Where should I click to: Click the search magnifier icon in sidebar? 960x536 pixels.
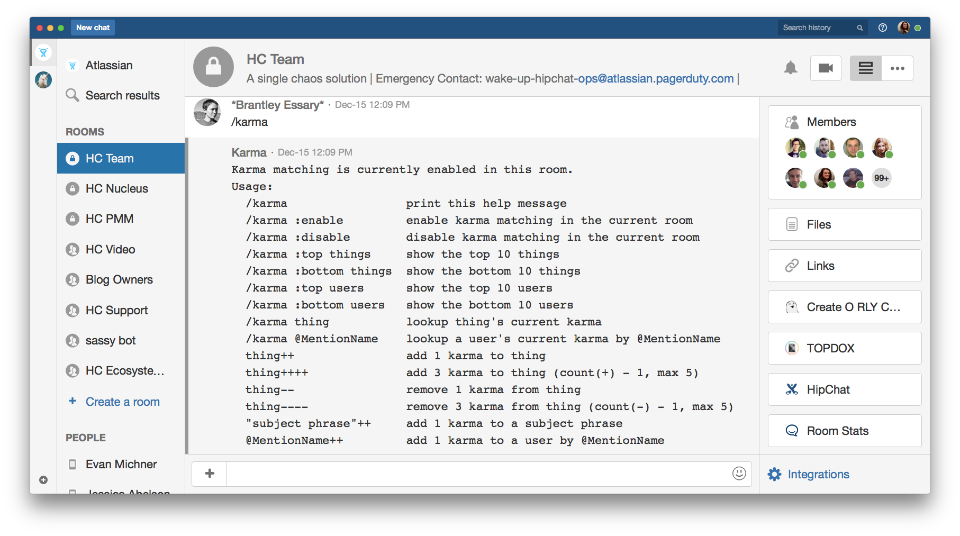72,95
